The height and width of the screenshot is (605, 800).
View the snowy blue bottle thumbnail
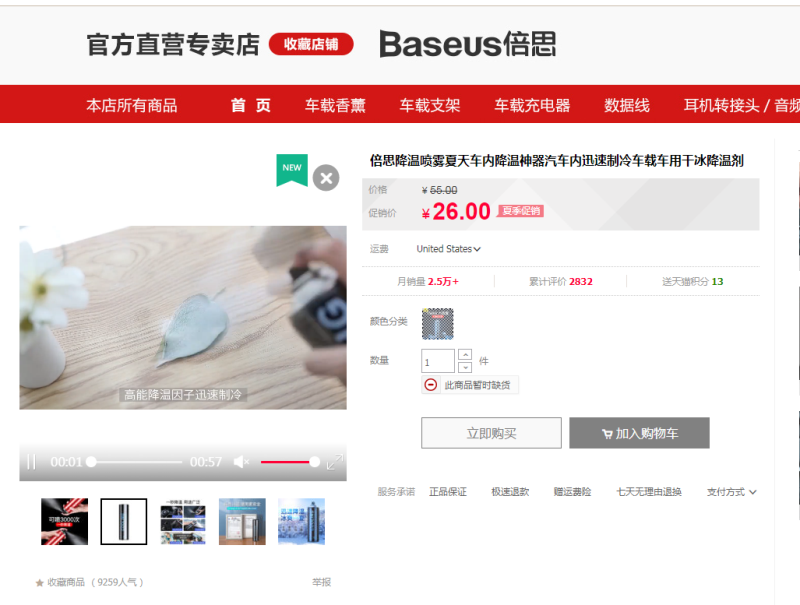(301, 521)
